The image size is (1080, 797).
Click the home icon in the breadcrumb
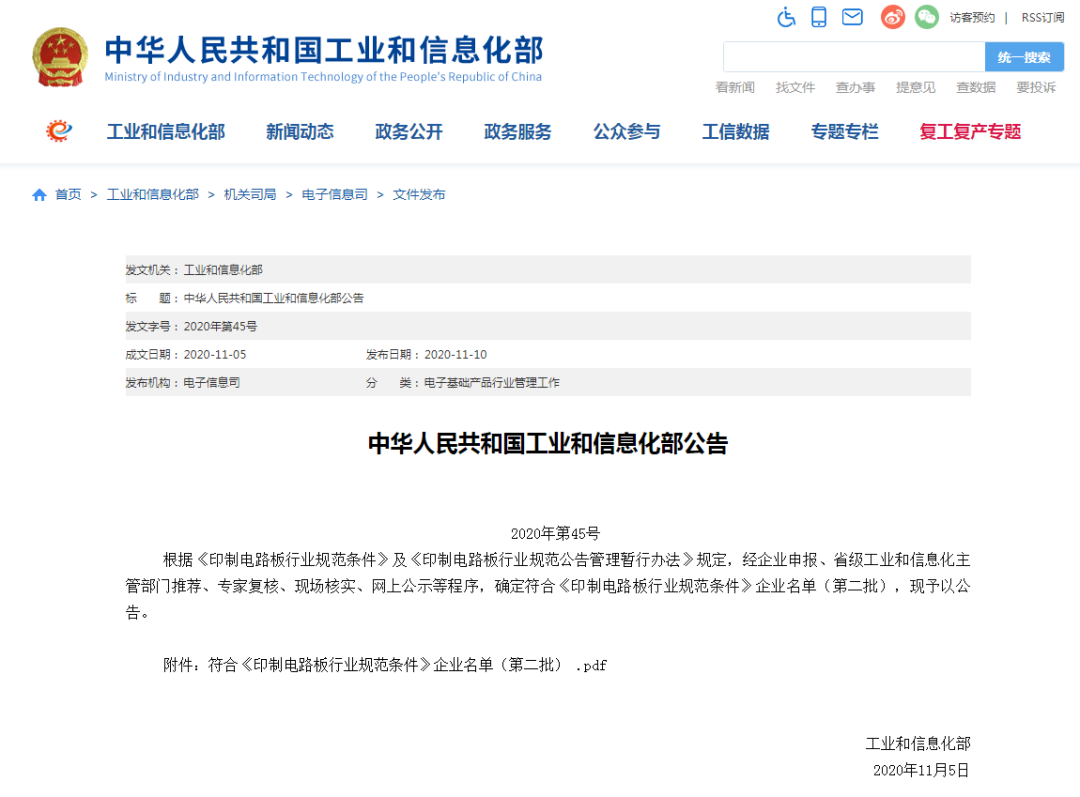(40, 195)
